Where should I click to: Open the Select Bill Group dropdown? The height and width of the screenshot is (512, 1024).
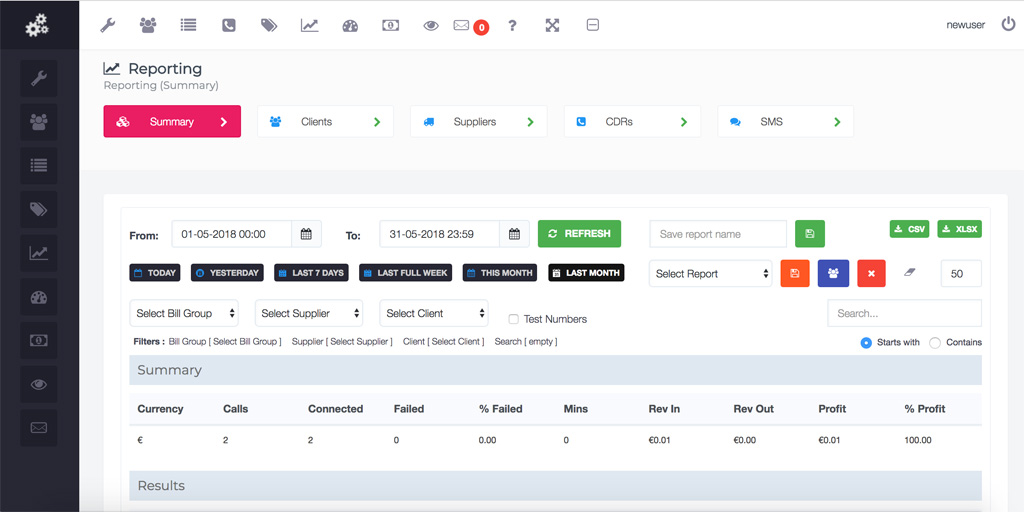coord(184,313)
